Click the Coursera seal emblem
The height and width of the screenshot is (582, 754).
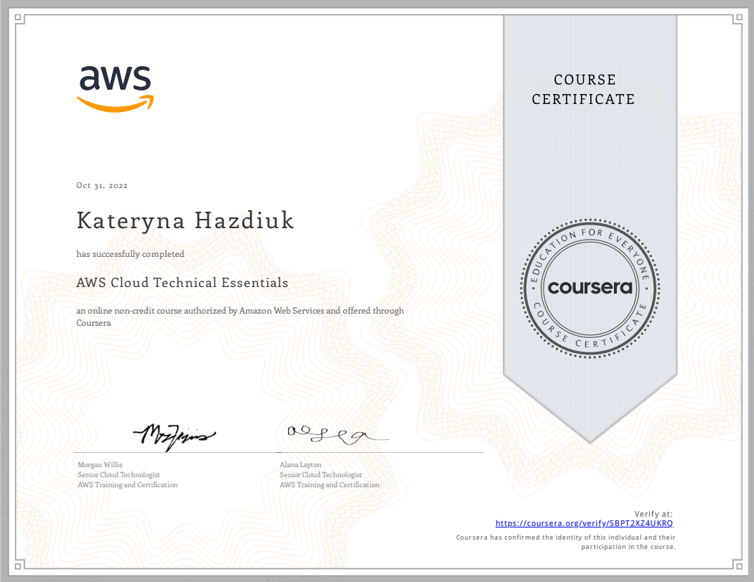(590, 288)
